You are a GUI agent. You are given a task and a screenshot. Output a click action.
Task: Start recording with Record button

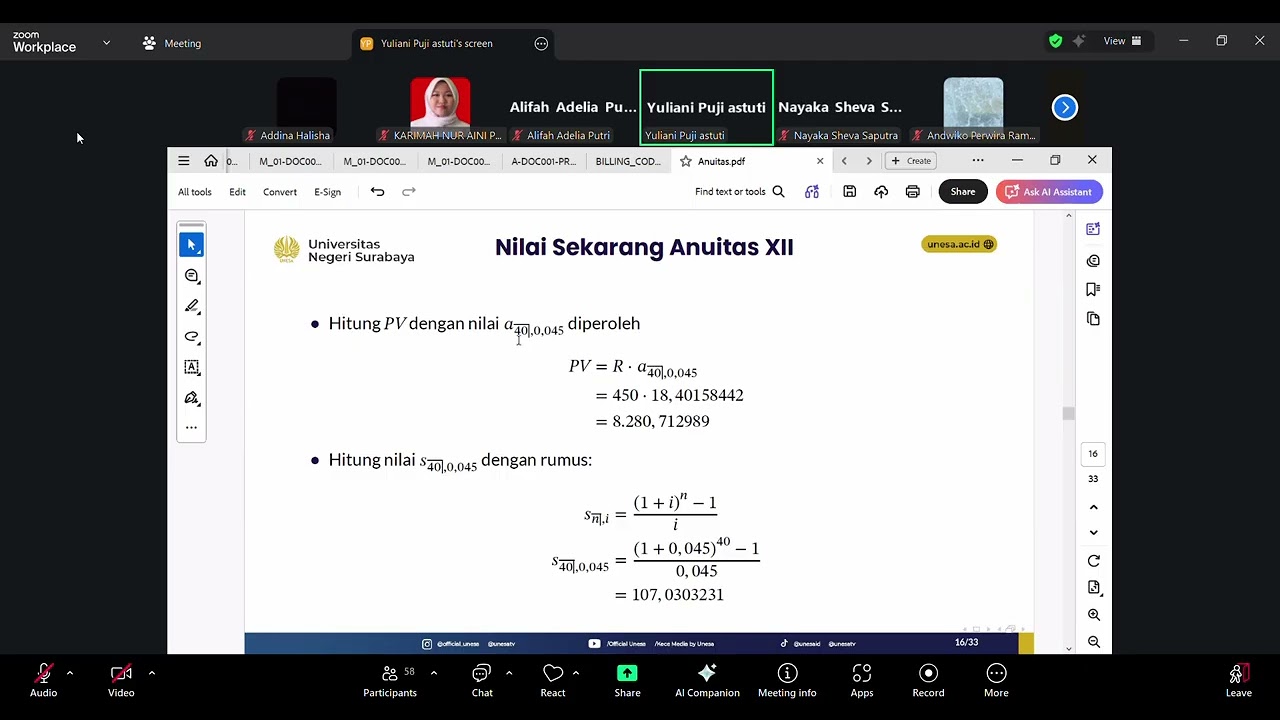(928, 681)
